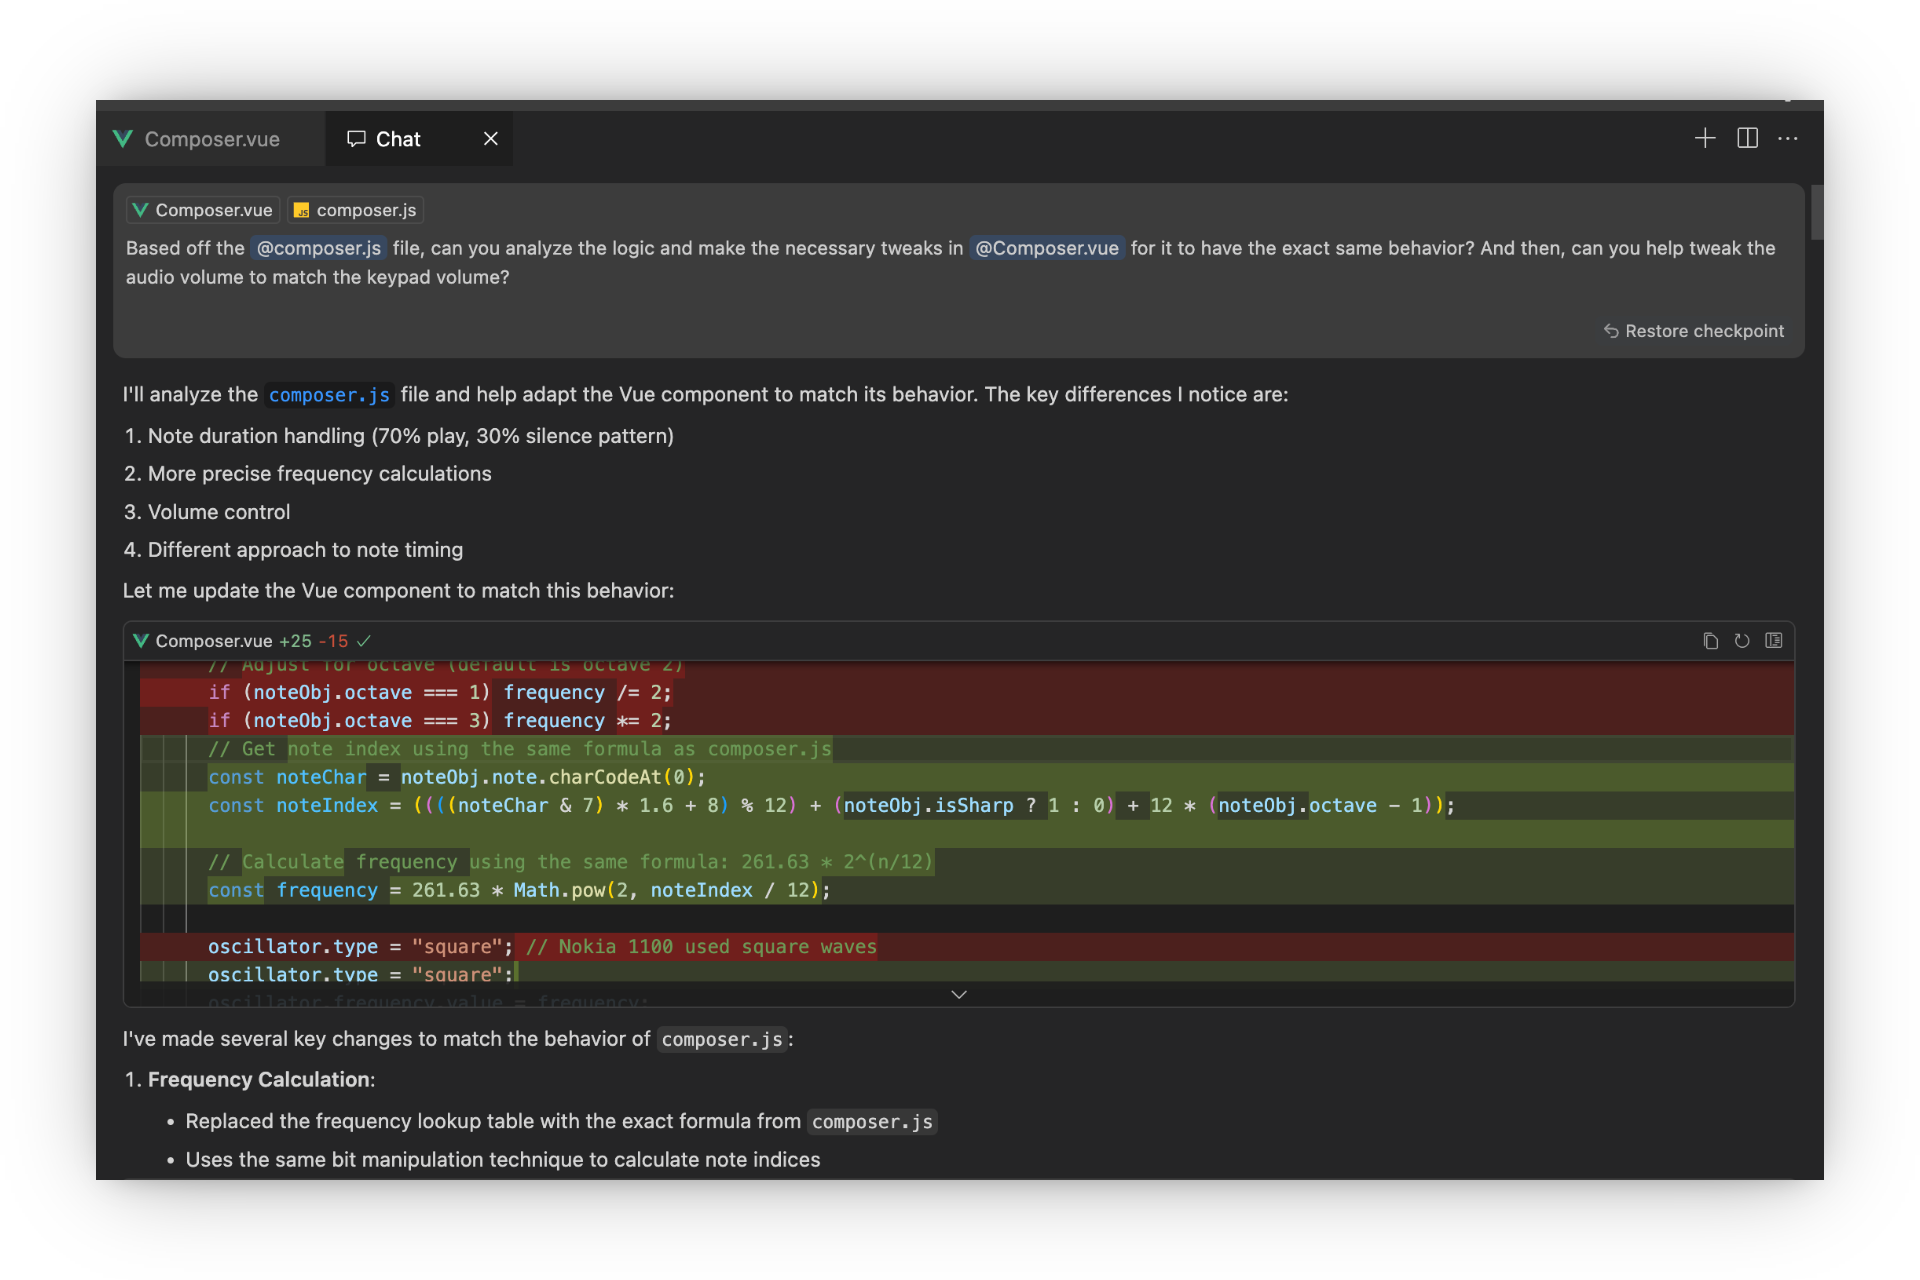
Task: Open the ellipsis more-options menu
Action: pyautogui.click(x=1788, y=138)
